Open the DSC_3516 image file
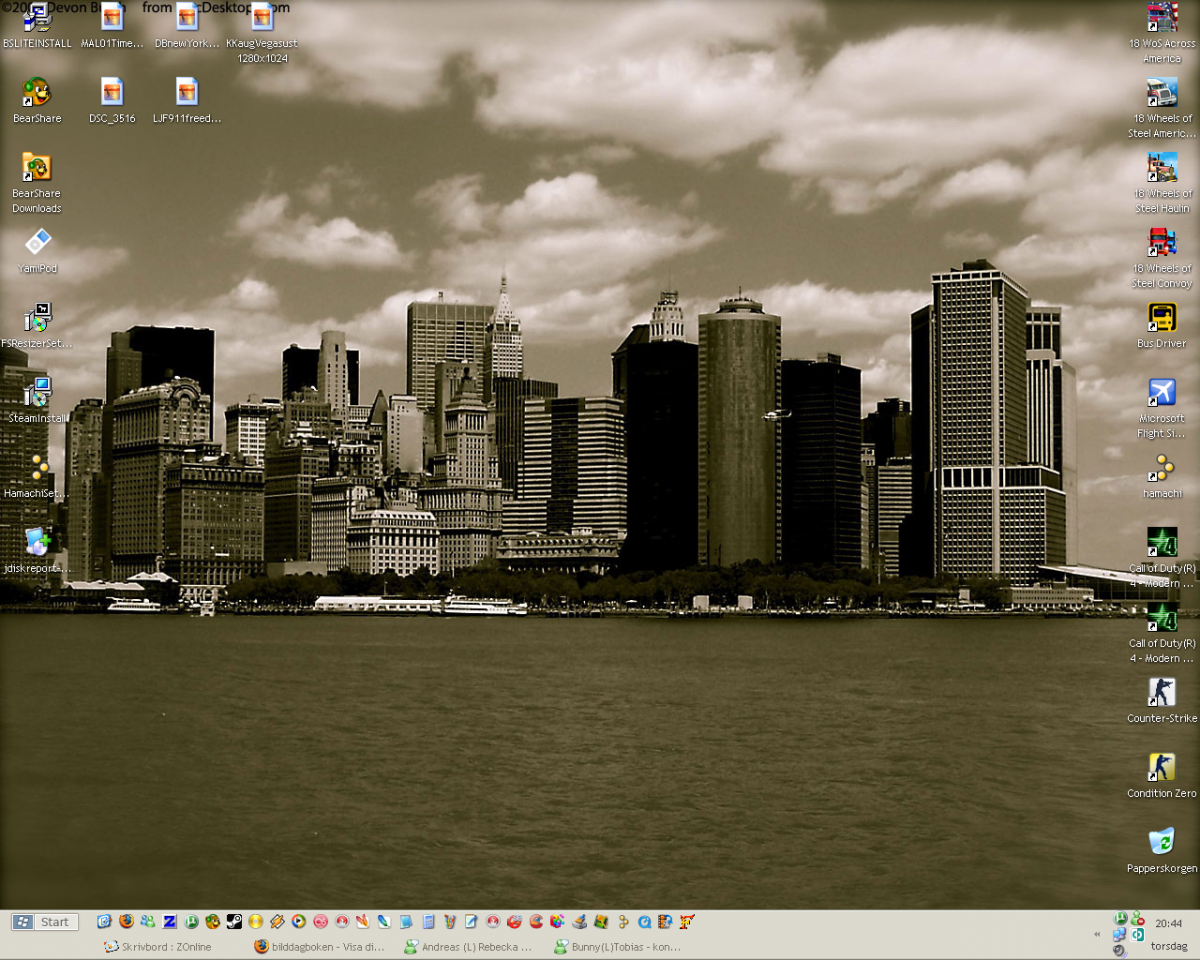 [x=112, y=93]
